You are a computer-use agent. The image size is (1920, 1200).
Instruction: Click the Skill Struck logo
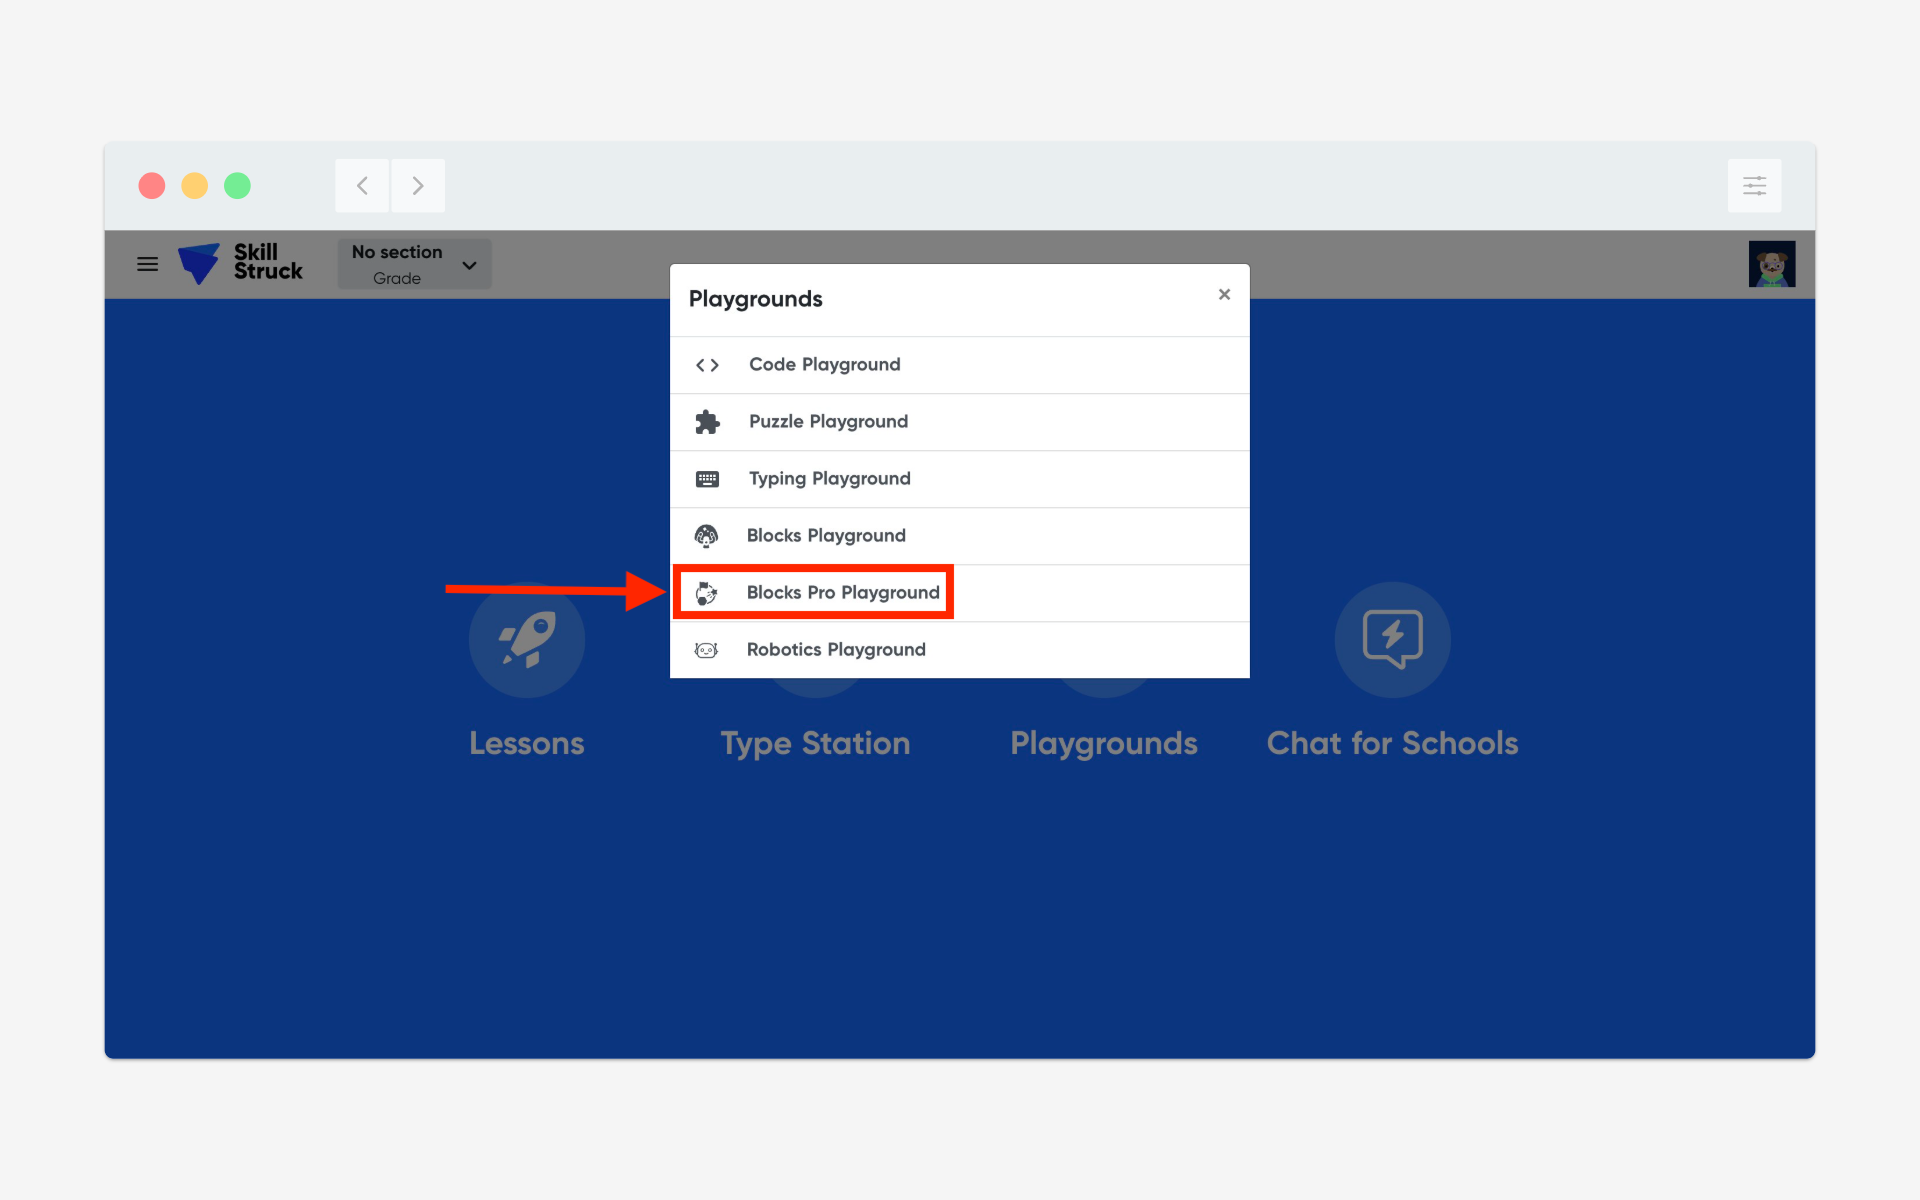(240, 263)
